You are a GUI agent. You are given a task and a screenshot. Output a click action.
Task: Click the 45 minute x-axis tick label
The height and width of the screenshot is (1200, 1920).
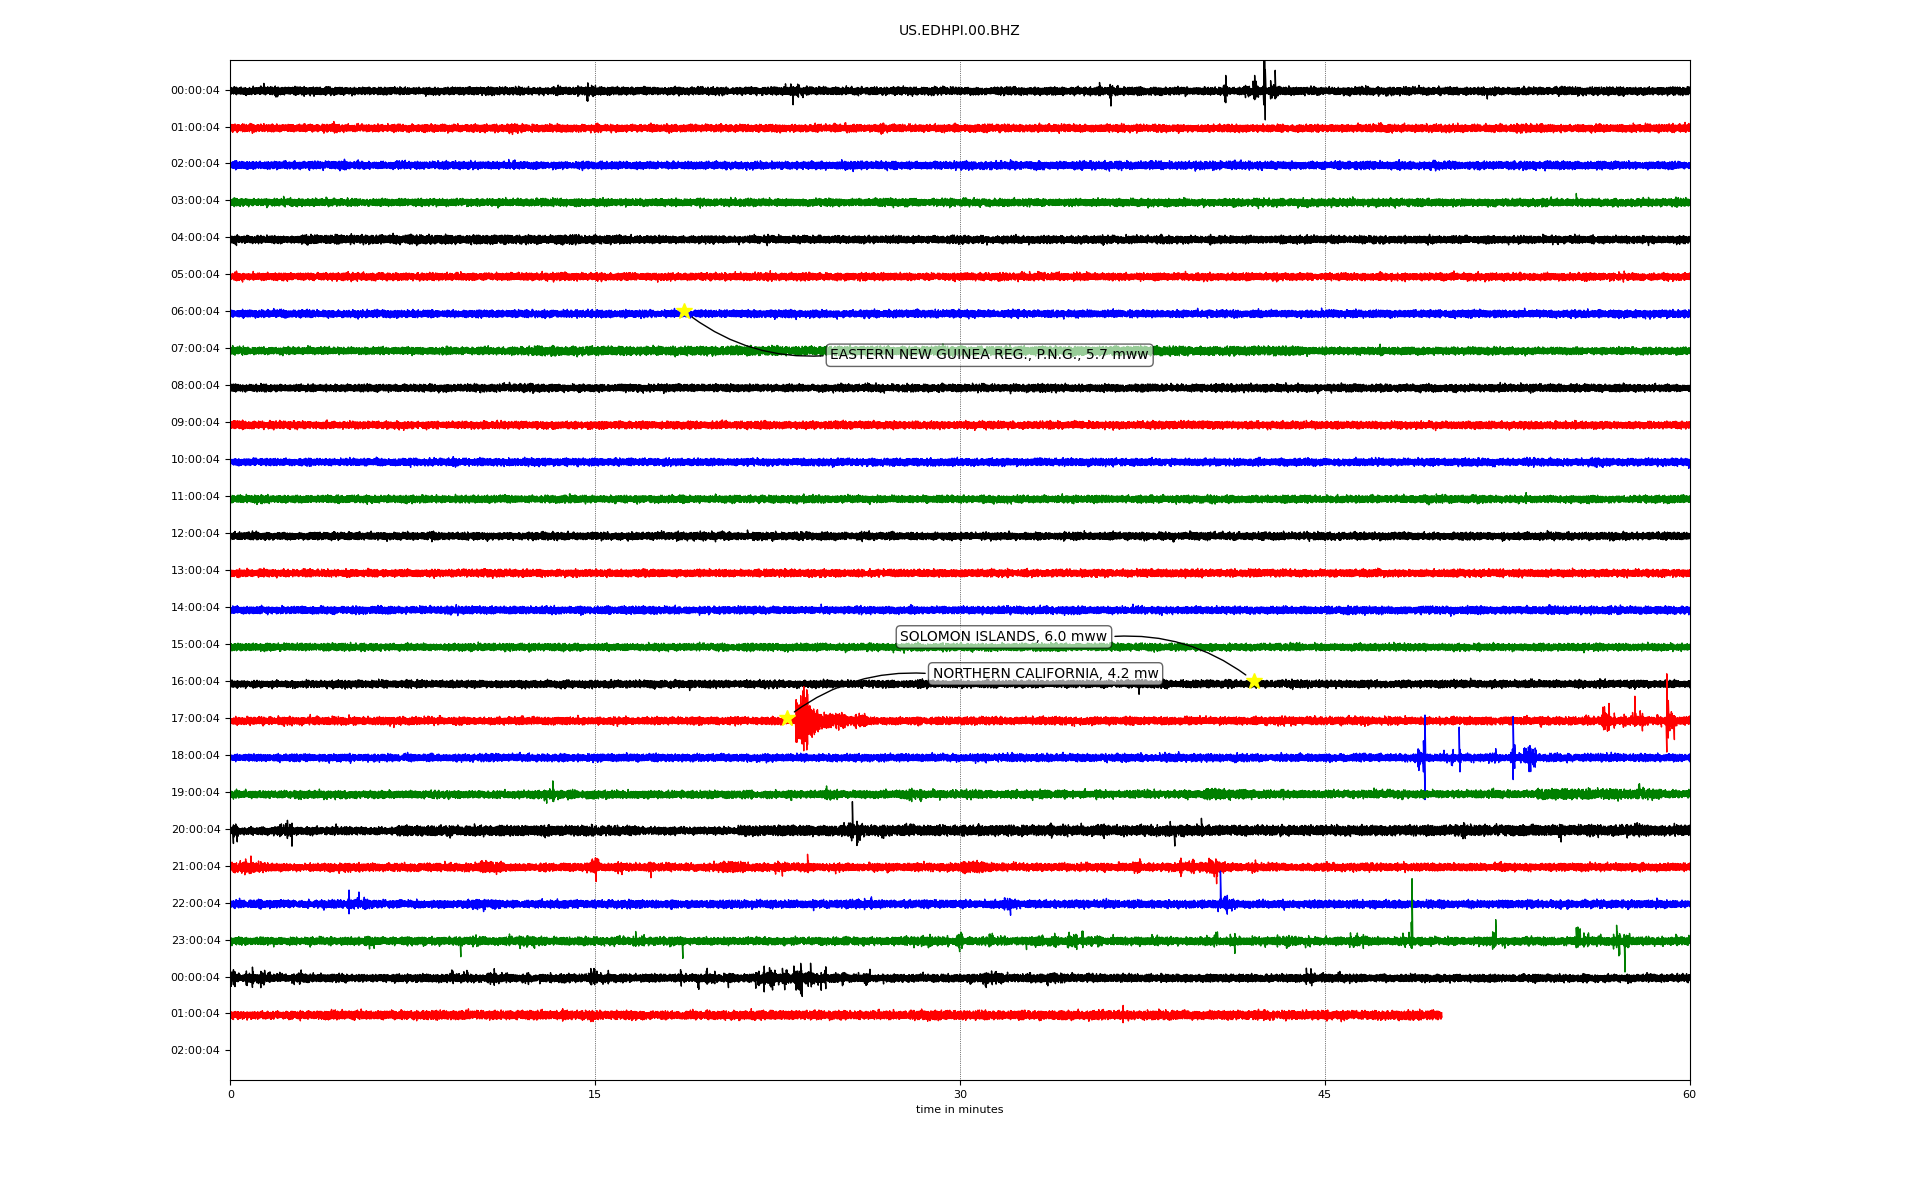coord(1324,1094)
